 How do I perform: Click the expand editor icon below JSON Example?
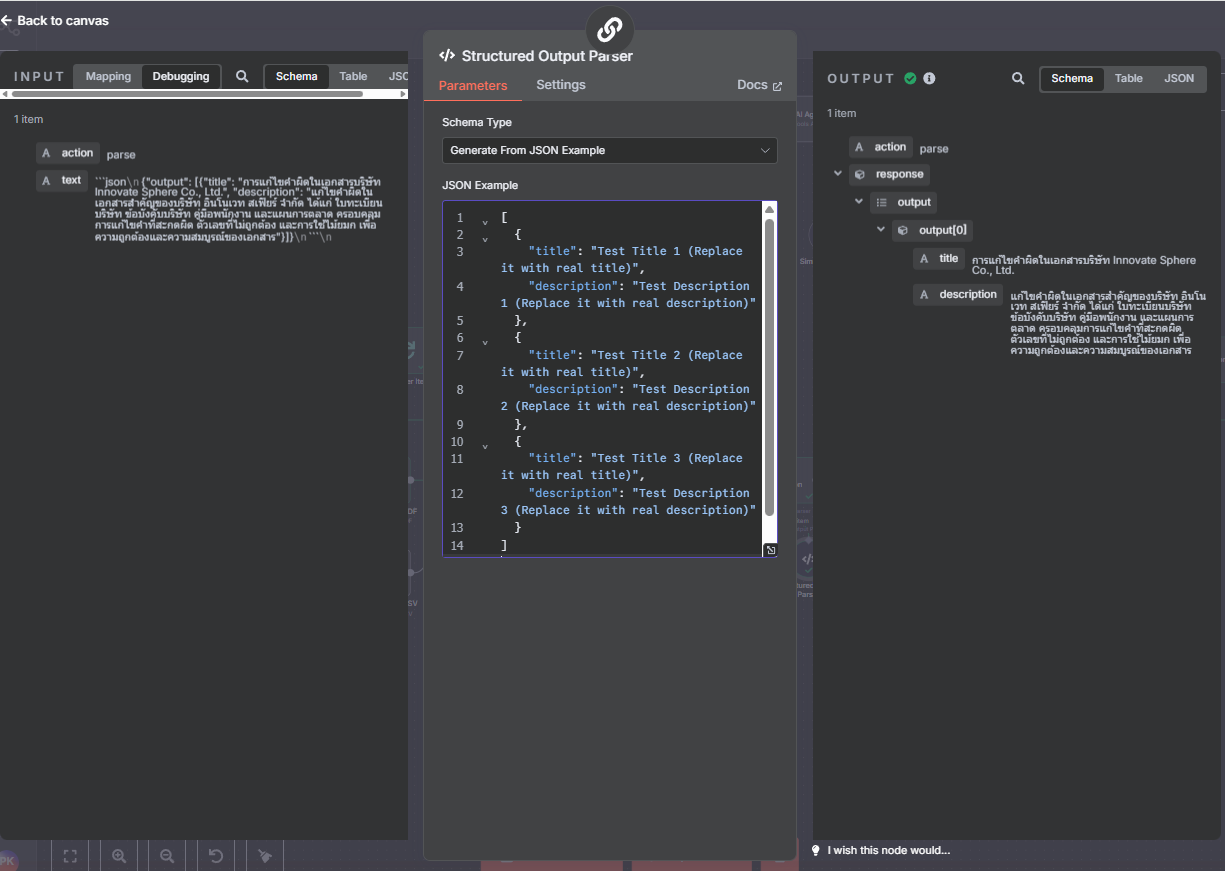(770, 550)
